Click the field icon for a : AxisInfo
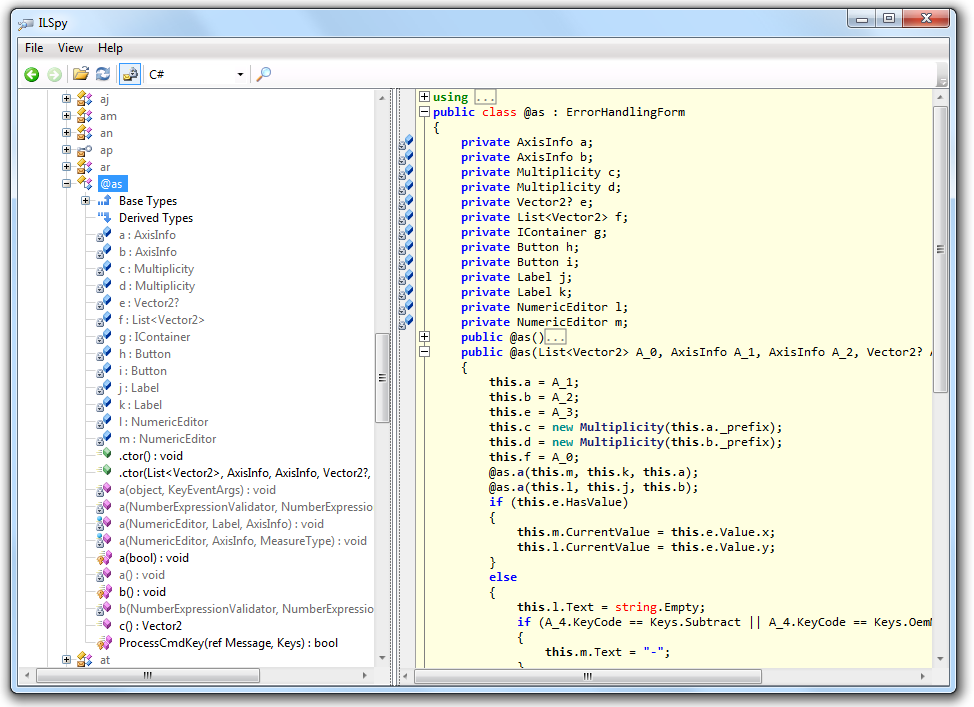The width and height of the screenshot is (974, 707). coord(104,235)
